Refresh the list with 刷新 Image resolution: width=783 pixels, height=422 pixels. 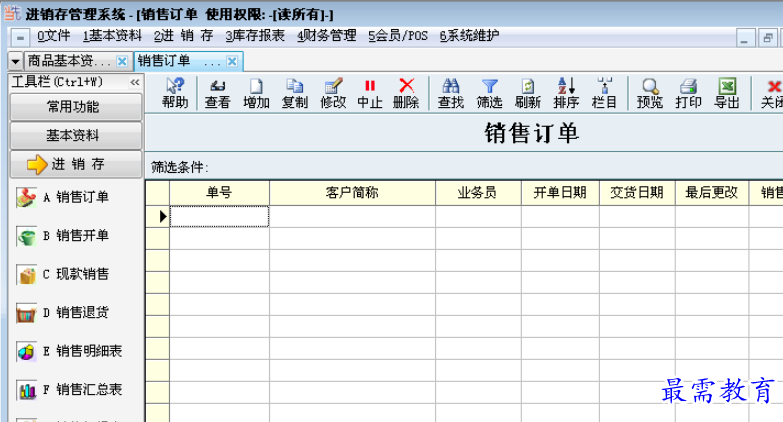tap(528, 93)
